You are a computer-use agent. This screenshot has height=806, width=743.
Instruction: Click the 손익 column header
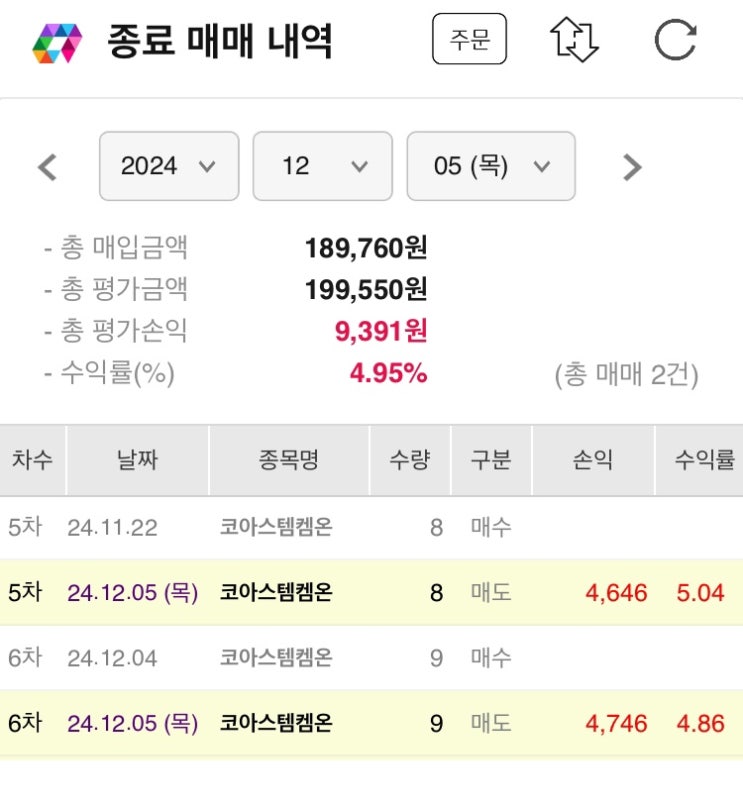click(593, 460)
